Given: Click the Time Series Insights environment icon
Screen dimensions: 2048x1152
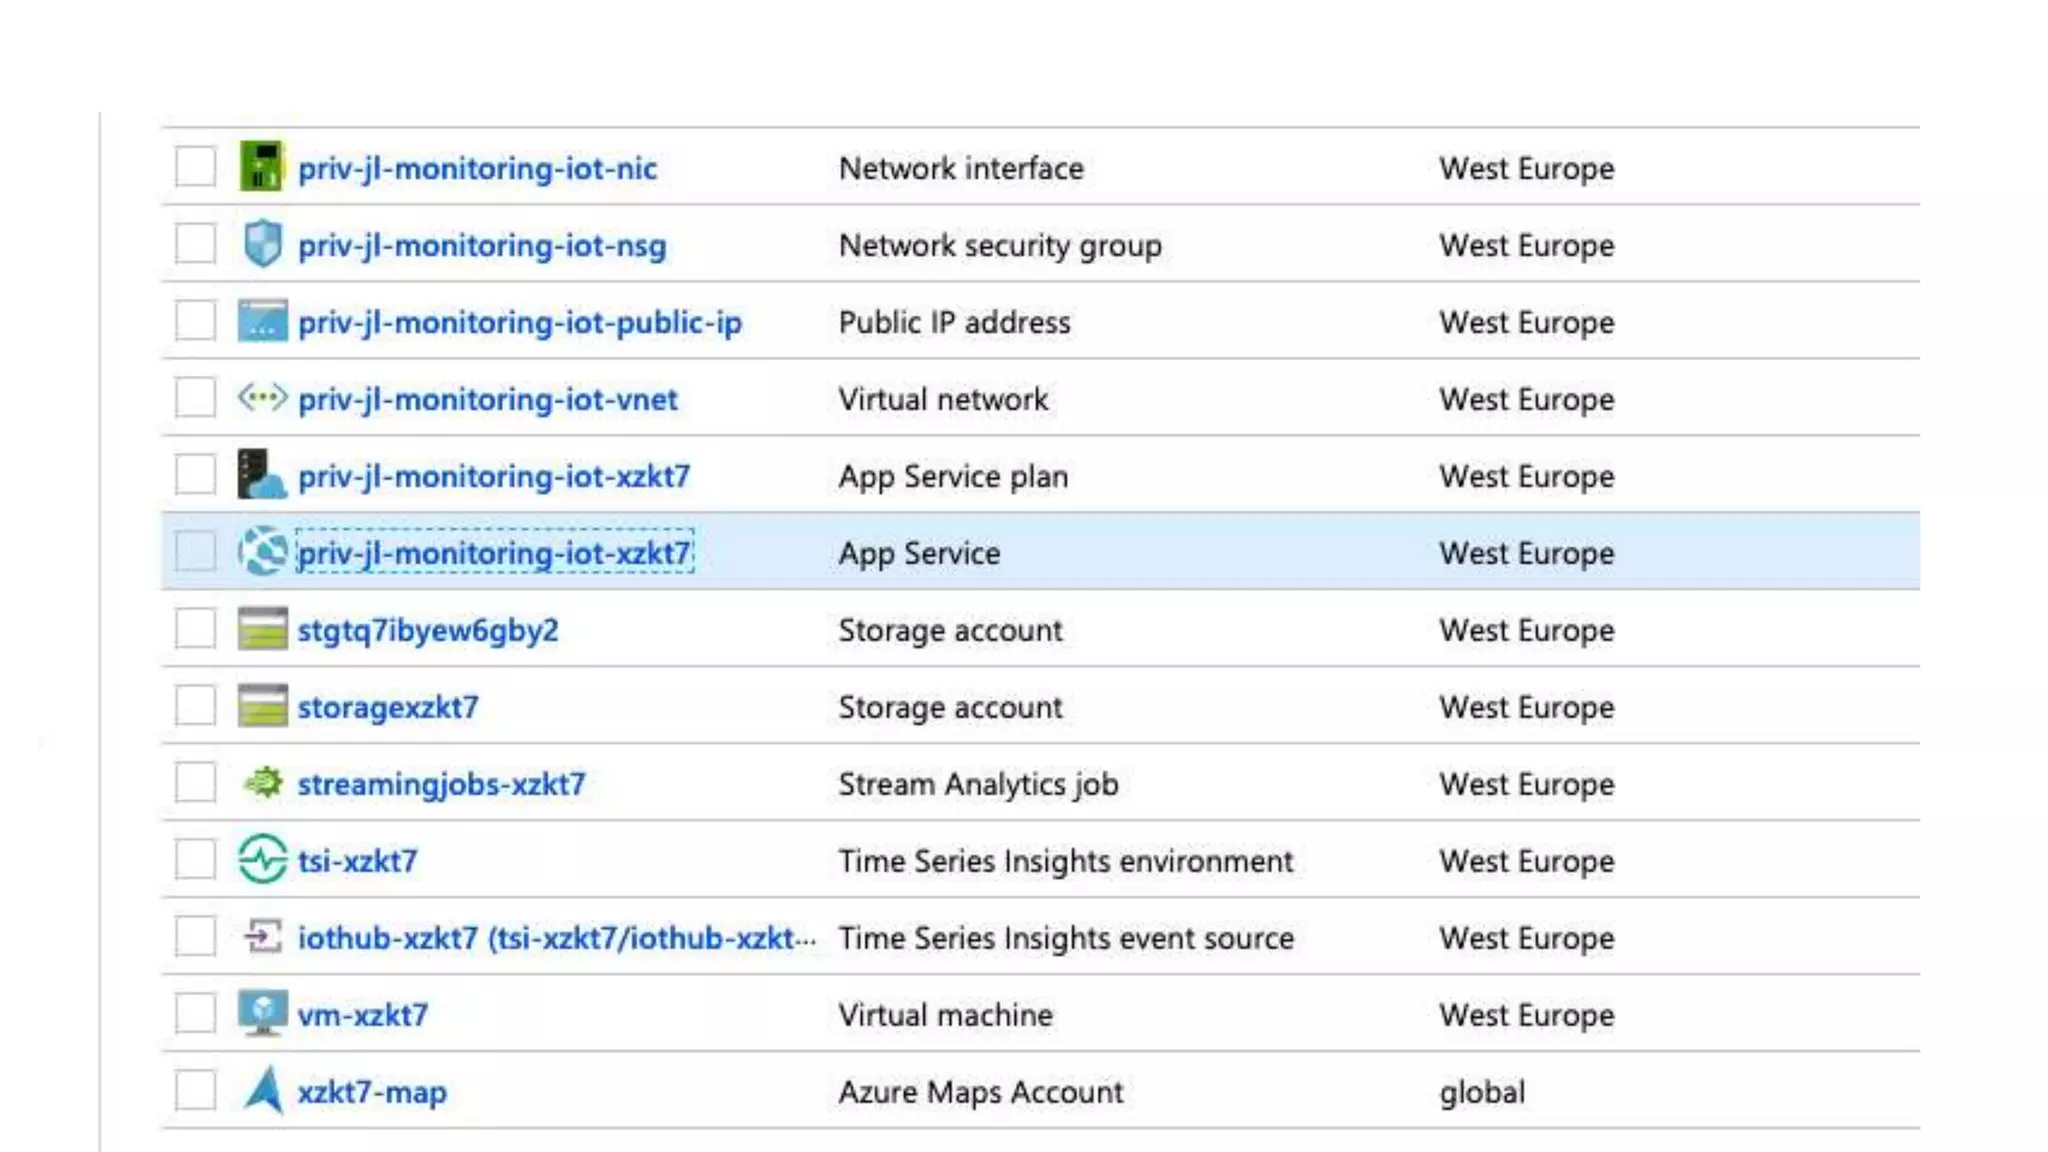Looking at the screenshot, I should click(x=262, y=860).
